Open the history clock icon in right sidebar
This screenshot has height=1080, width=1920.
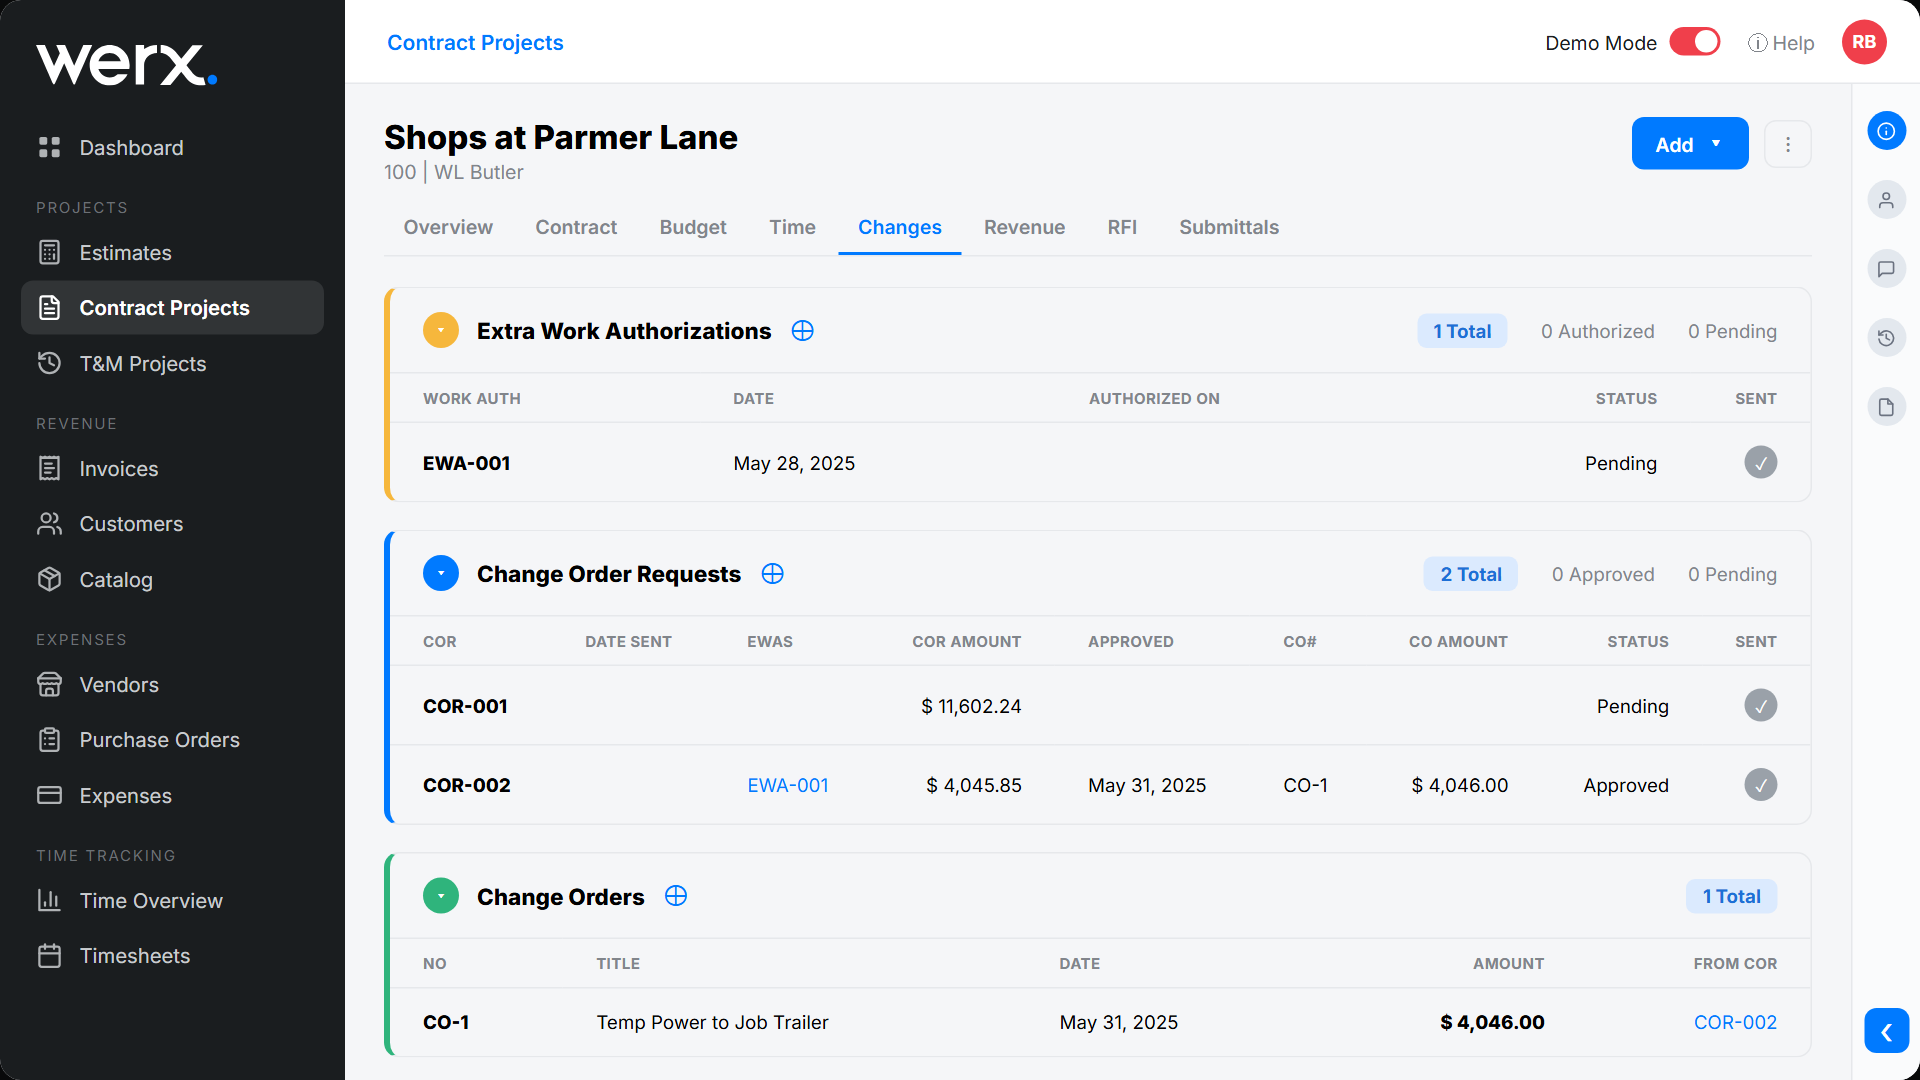tap(1886, 338)
